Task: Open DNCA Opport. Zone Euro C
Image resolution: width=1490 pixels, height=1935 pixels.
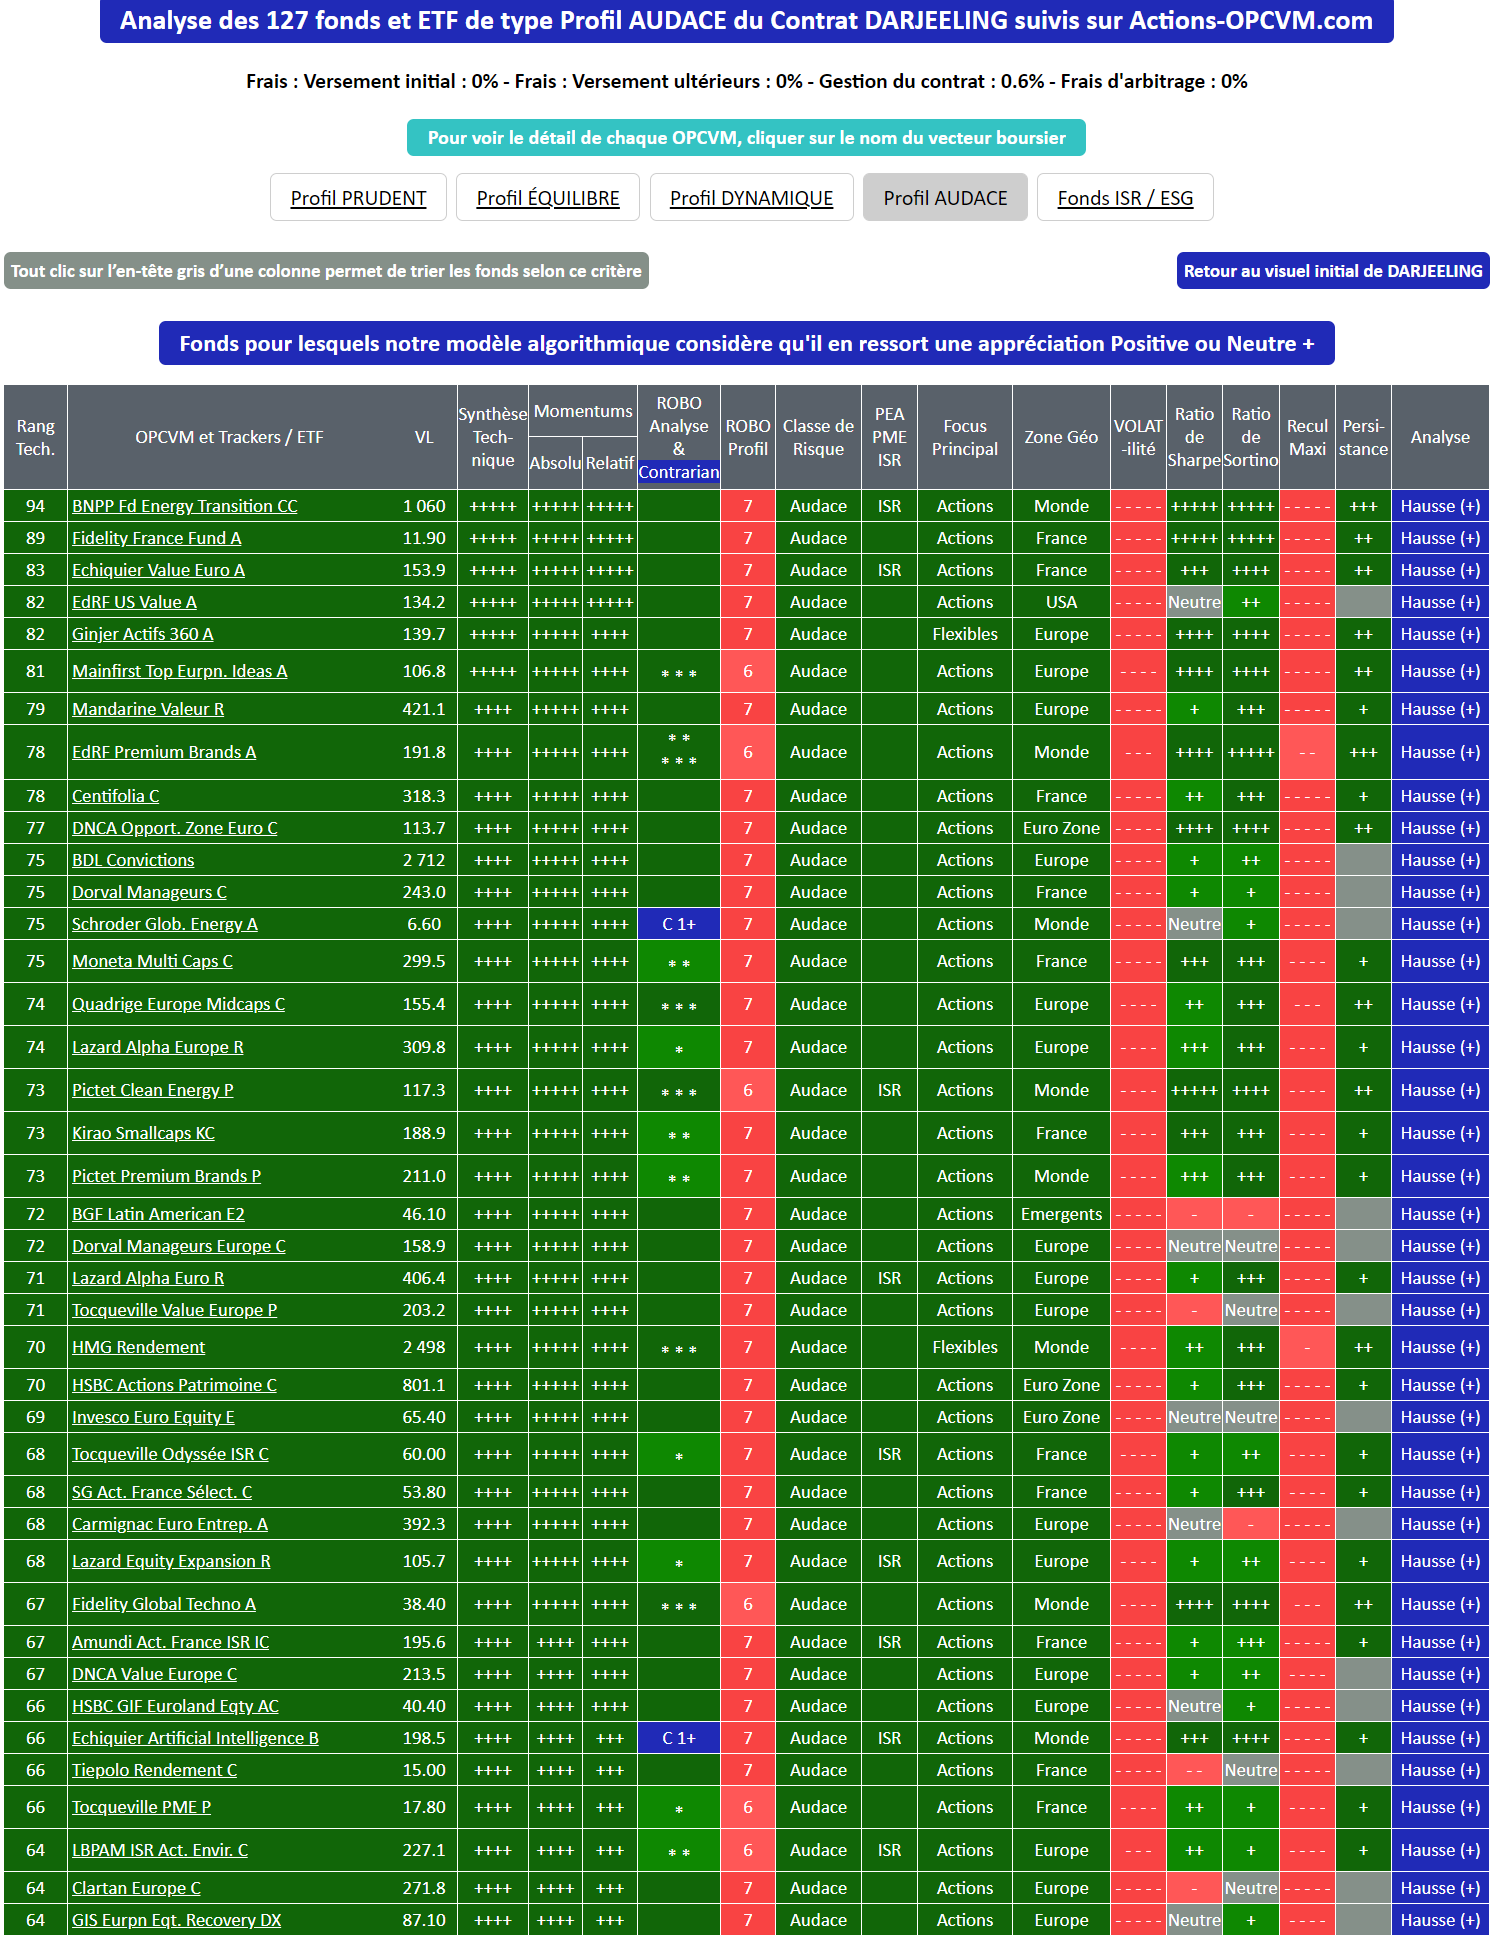Action: 175,828
